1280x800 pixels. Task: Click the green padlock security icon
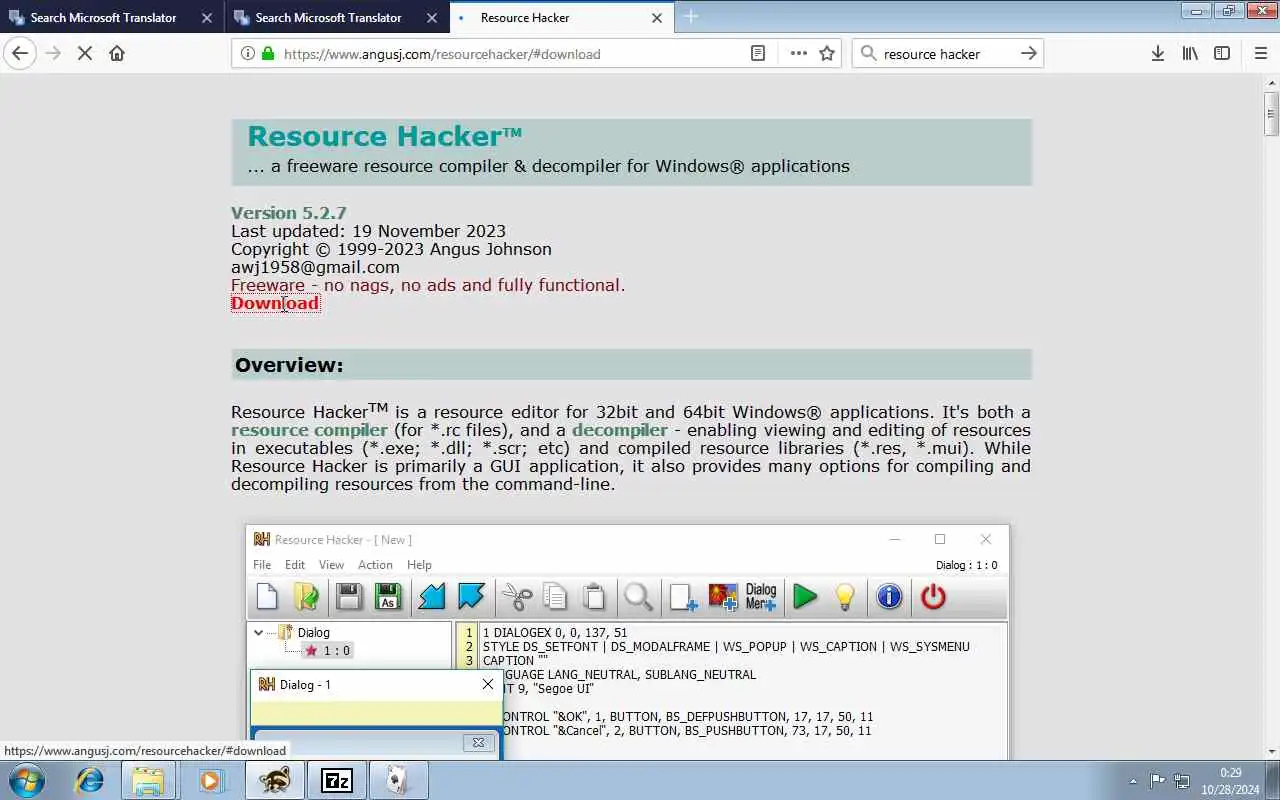click(267, 54)
